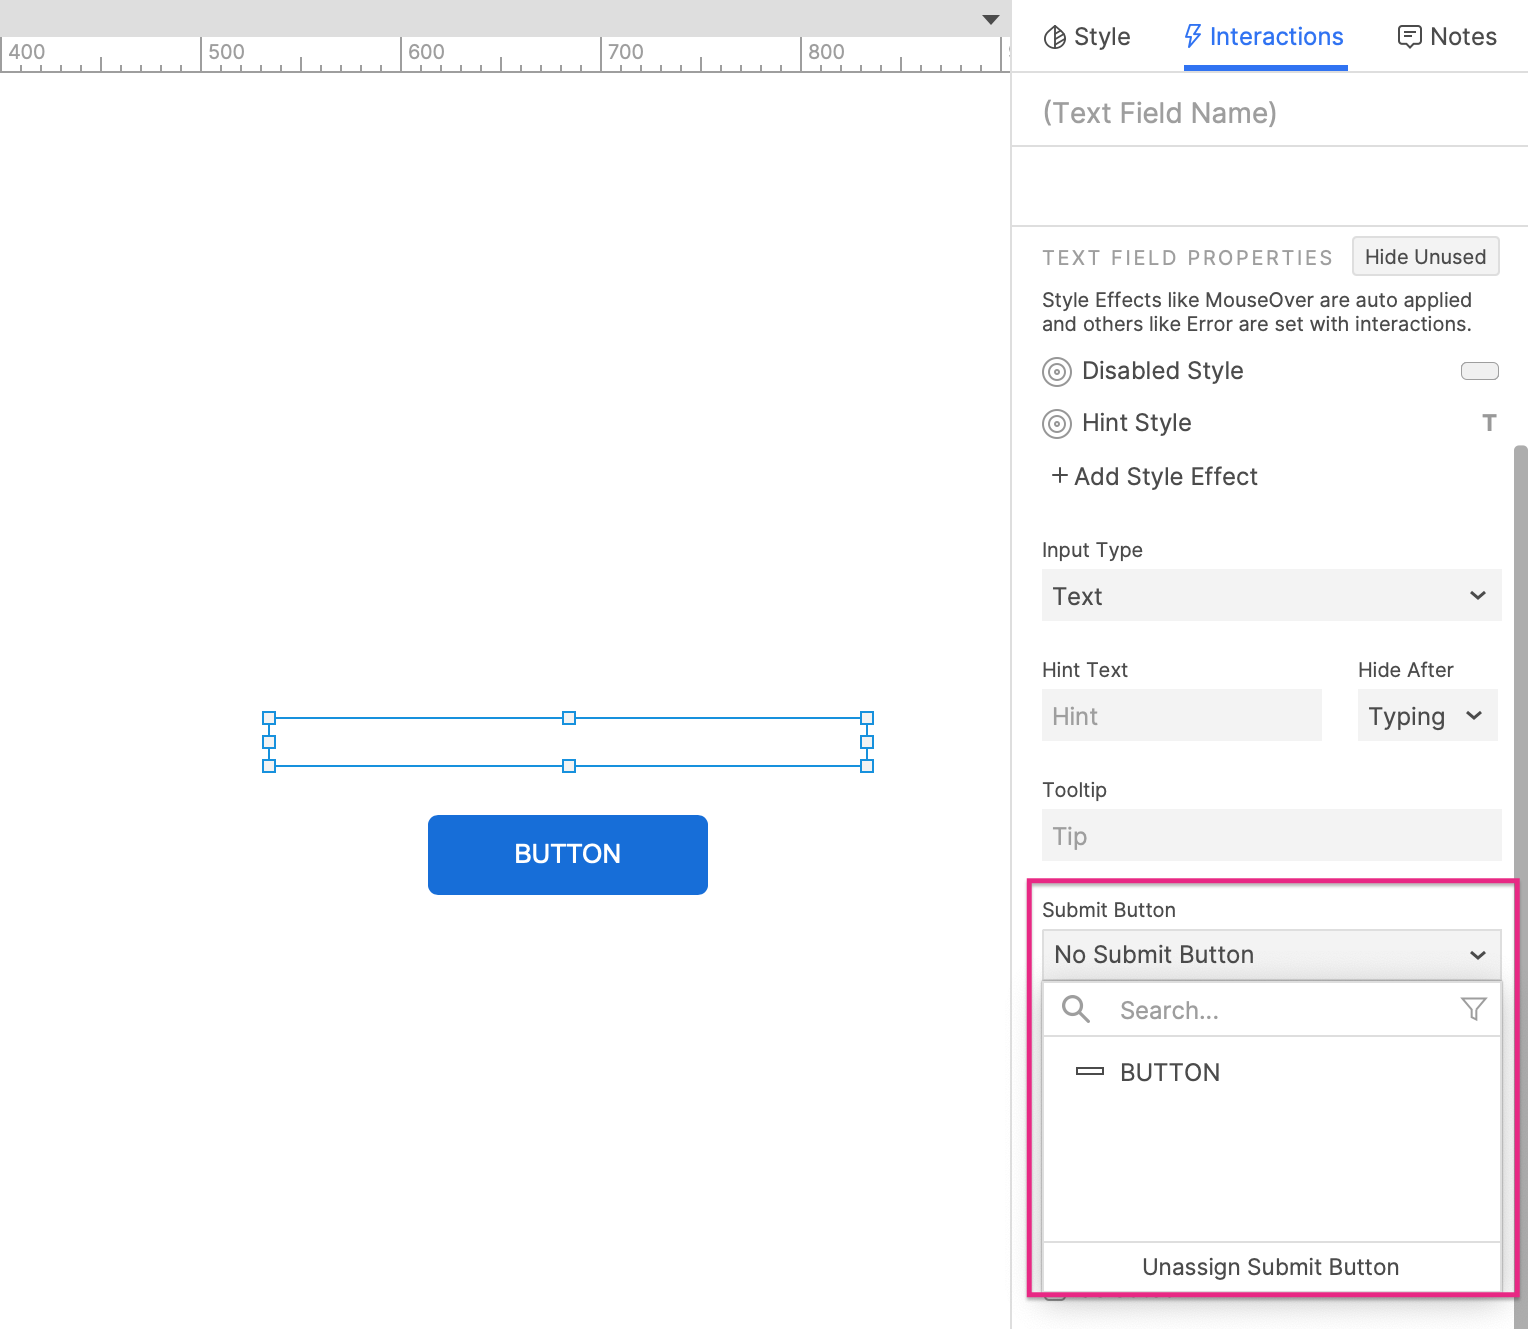Click the Add Style Effect link

point(1153,477)
